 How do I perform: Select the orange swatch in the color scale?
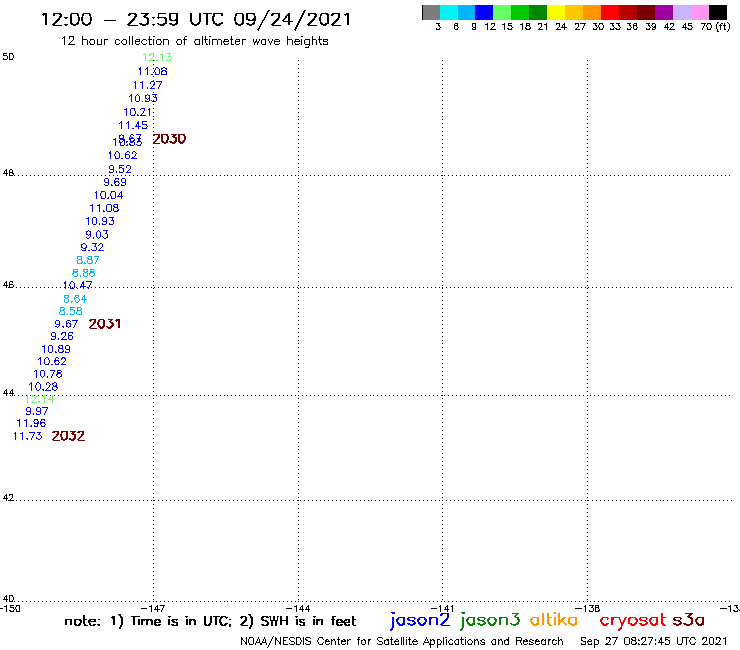(x=592, y=12)
